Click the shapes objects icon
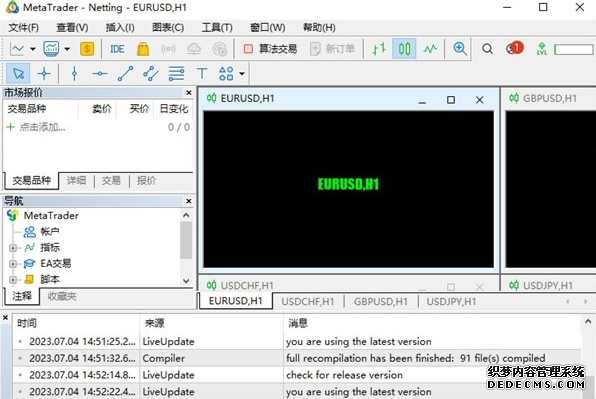The height and width of the screenshot is (399, 596). click(x=226, y=73)
